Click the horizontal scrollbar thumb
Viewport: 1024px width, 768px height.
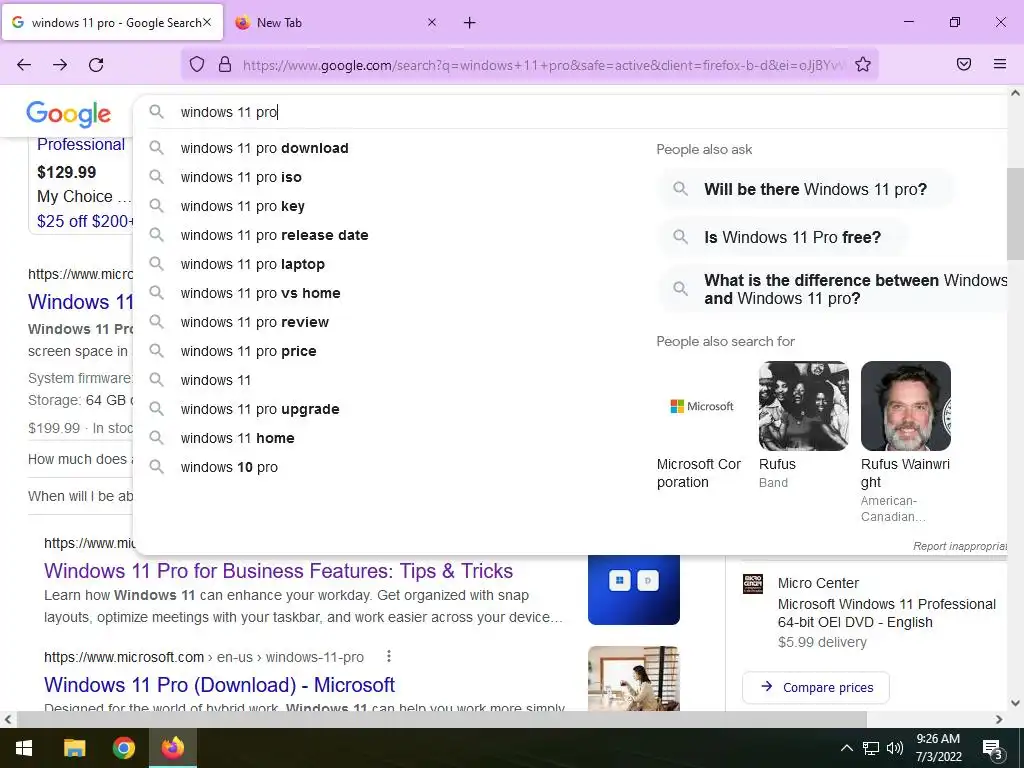coord(441,719)
